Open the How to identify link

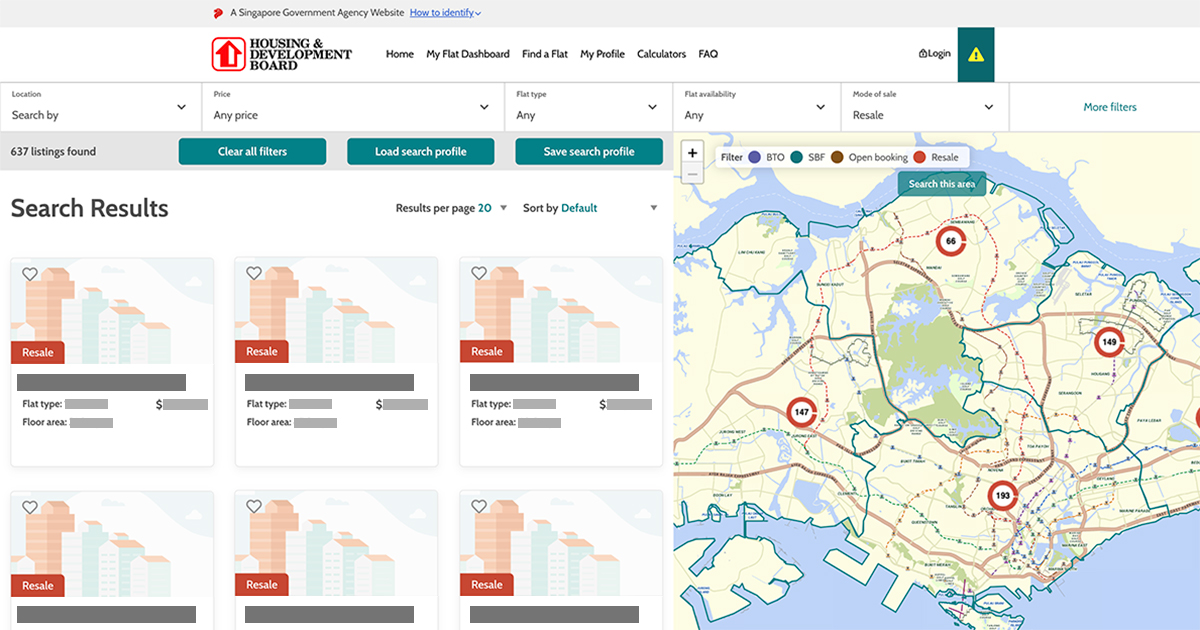coord(441,12)
